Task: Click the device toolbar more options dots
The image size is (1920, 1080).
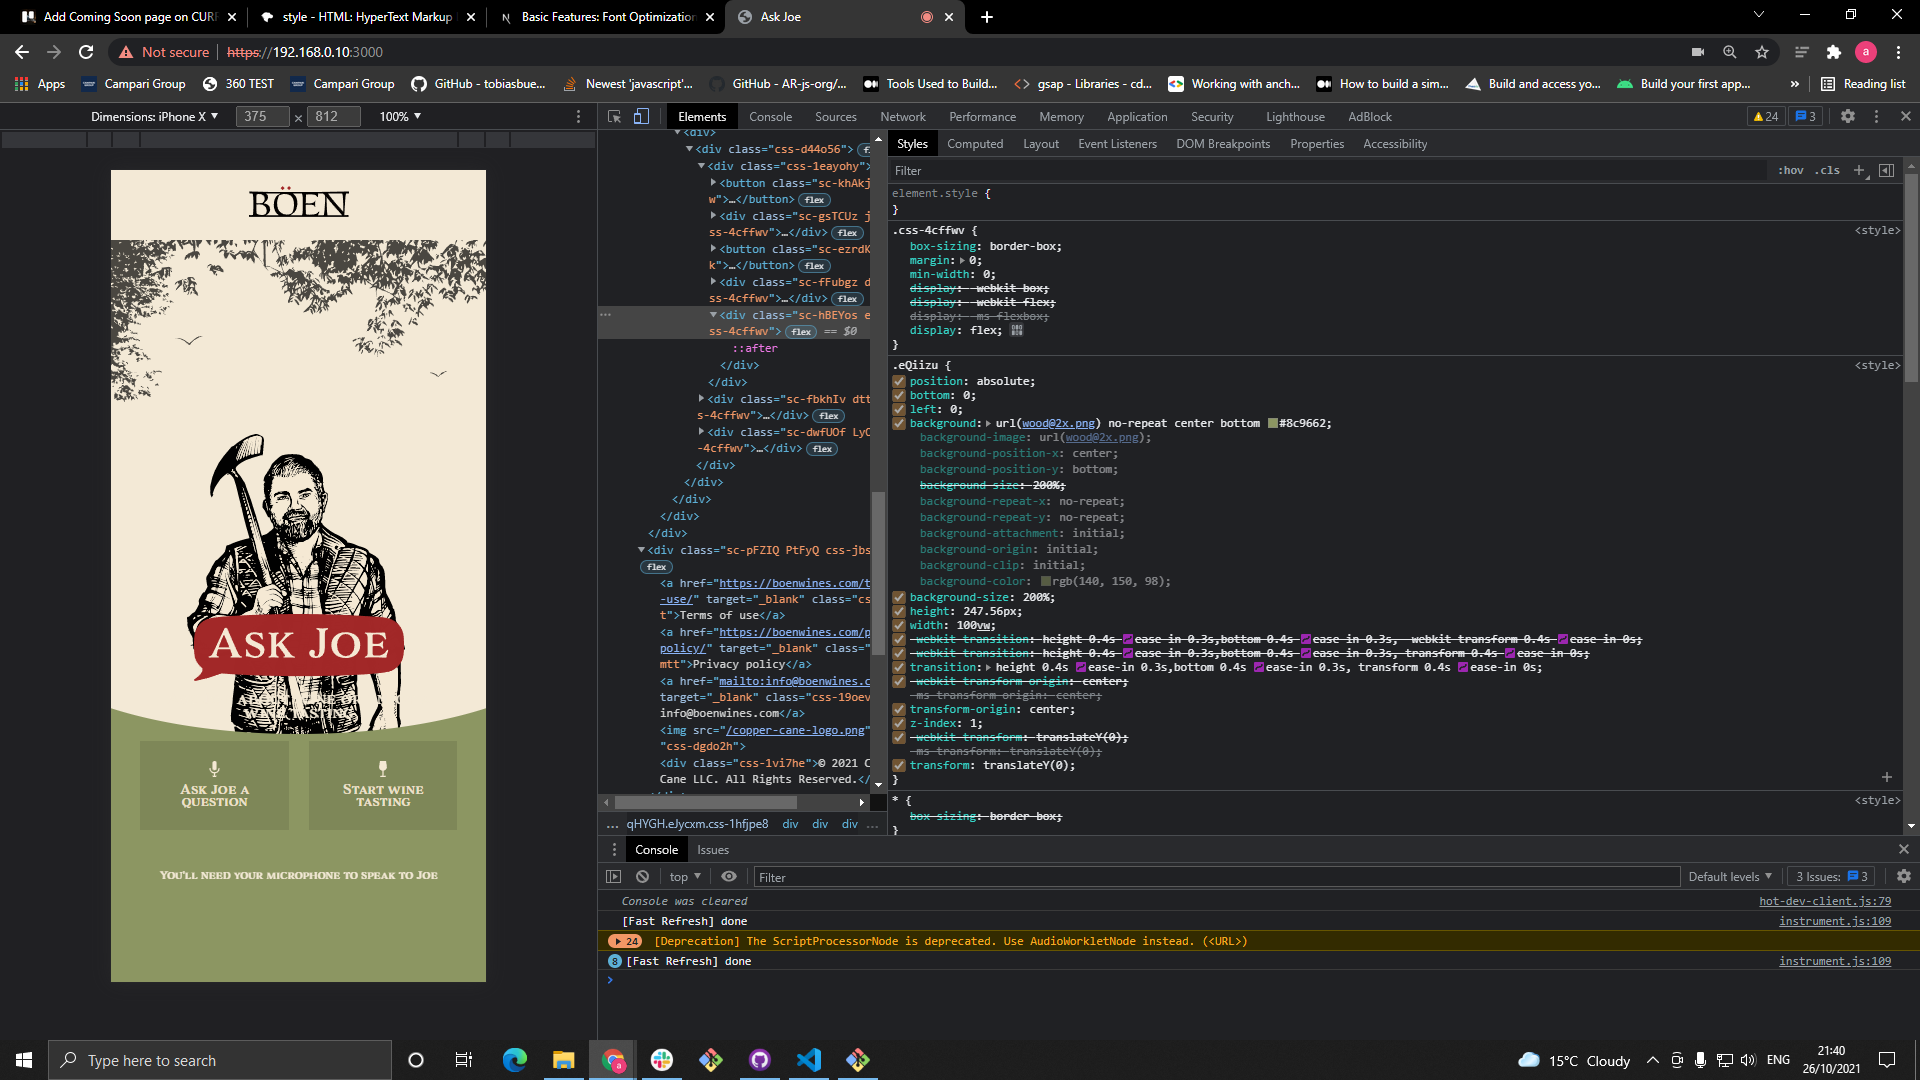Action: point(578,117)
